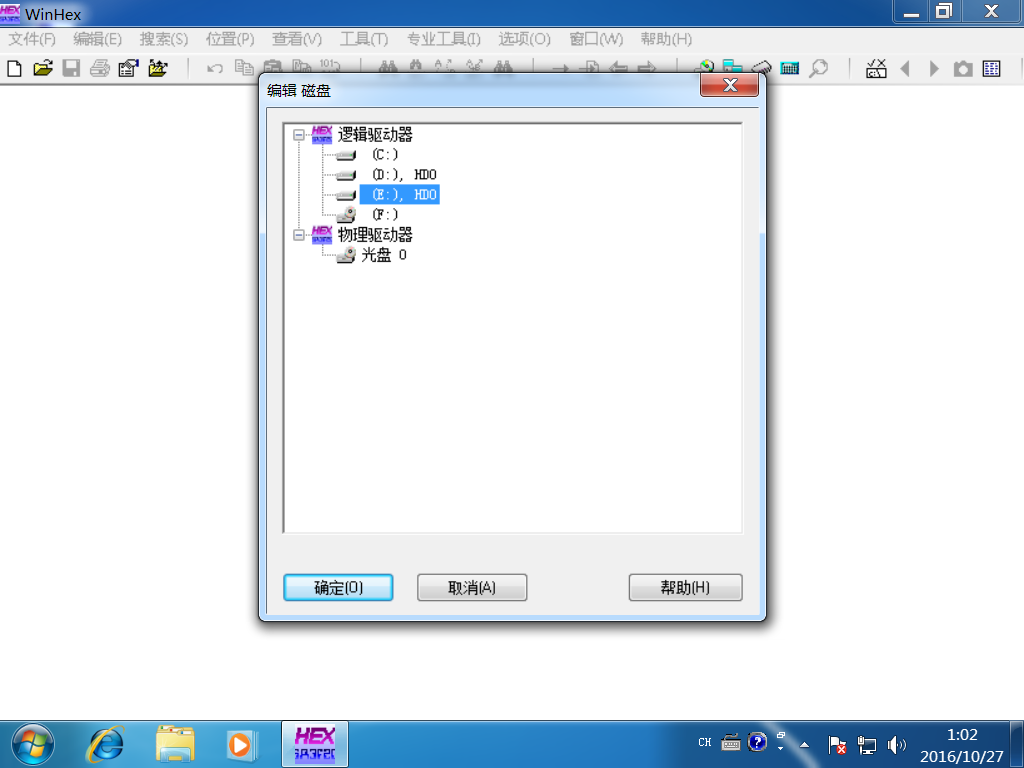Viewport: 1024px width, 768px height.
Task: Click the WinHex taskbar button
Action: click(x=315, y=744)
